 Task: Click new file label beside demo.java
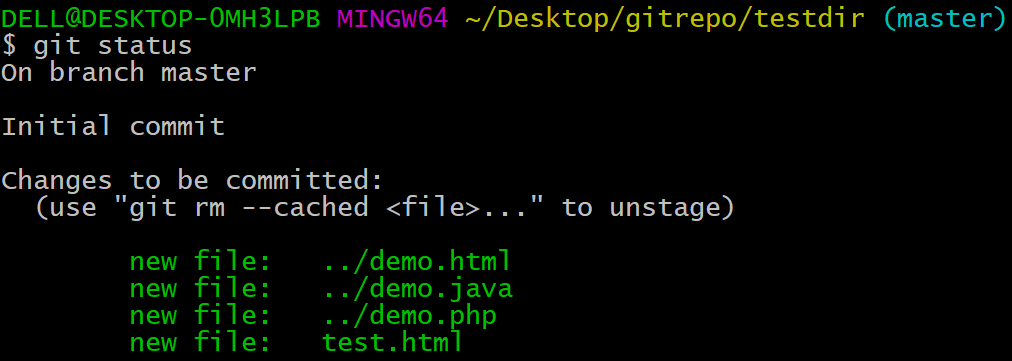click(x=199, y=288)
